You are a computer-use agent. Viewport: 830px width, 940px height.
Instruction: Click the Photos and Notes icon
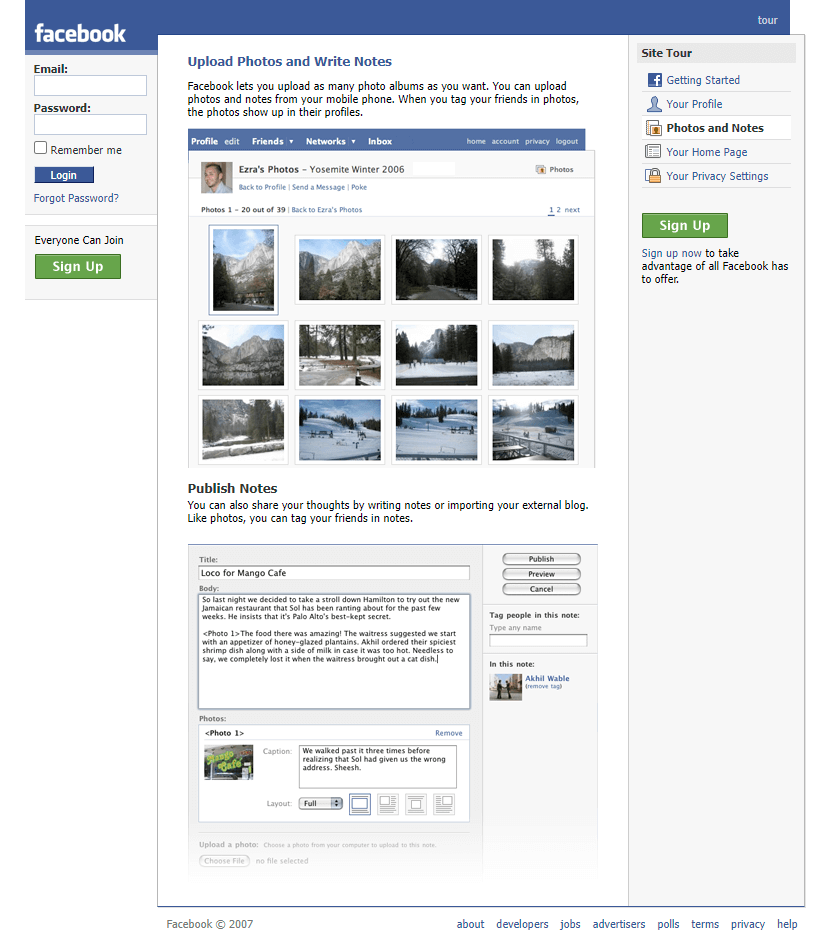(x=653, y=128)
